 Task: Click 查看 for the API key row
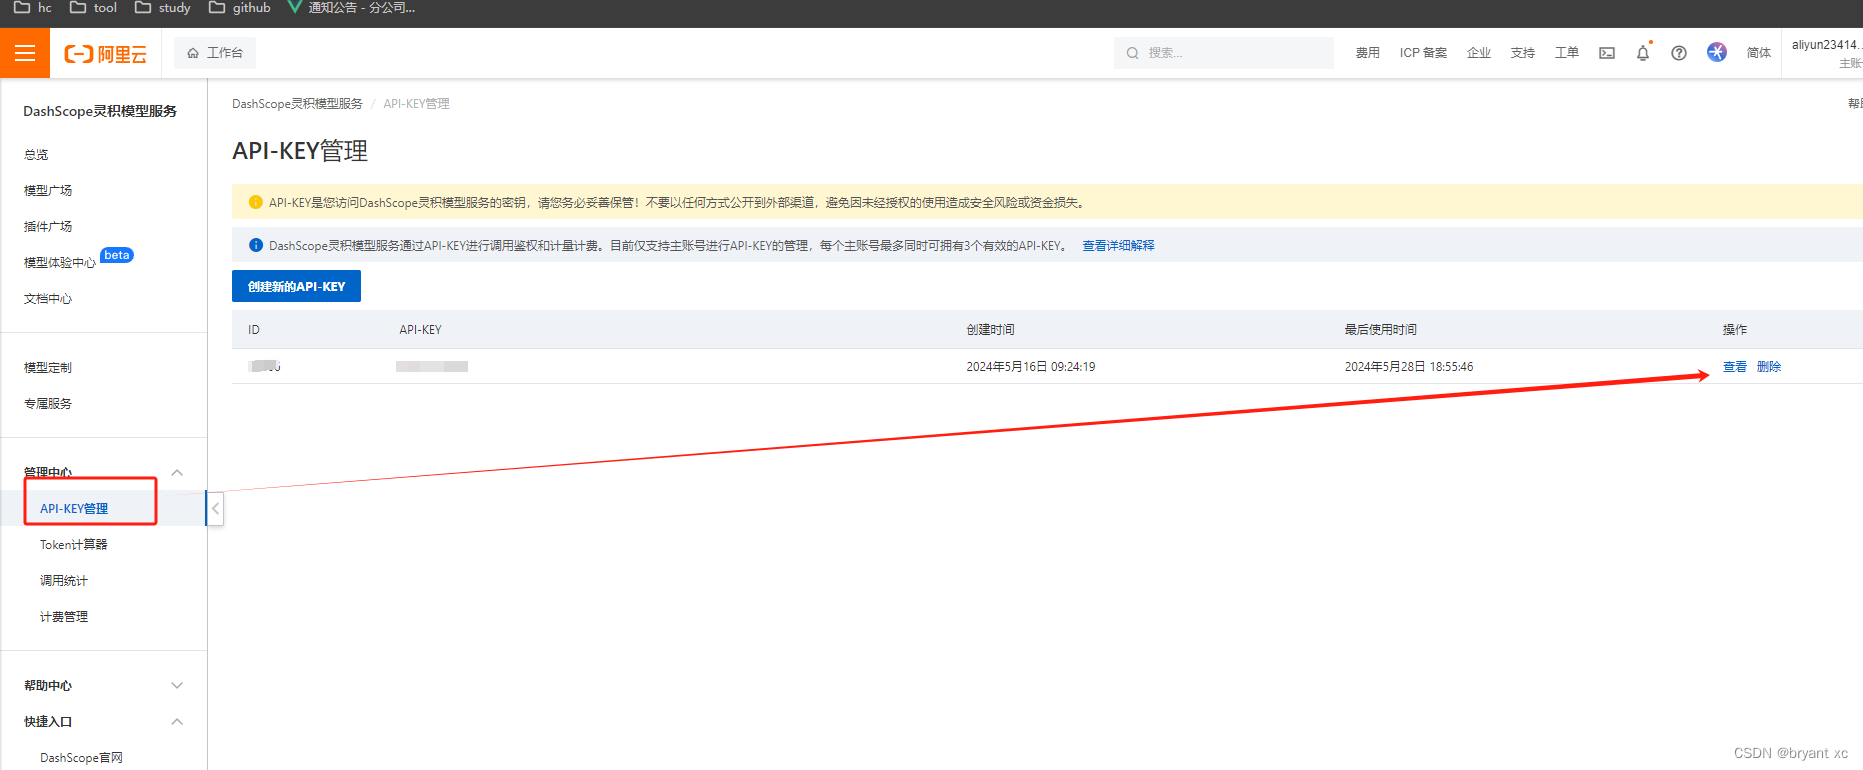pyautogui.click(x=1734, y=366)
